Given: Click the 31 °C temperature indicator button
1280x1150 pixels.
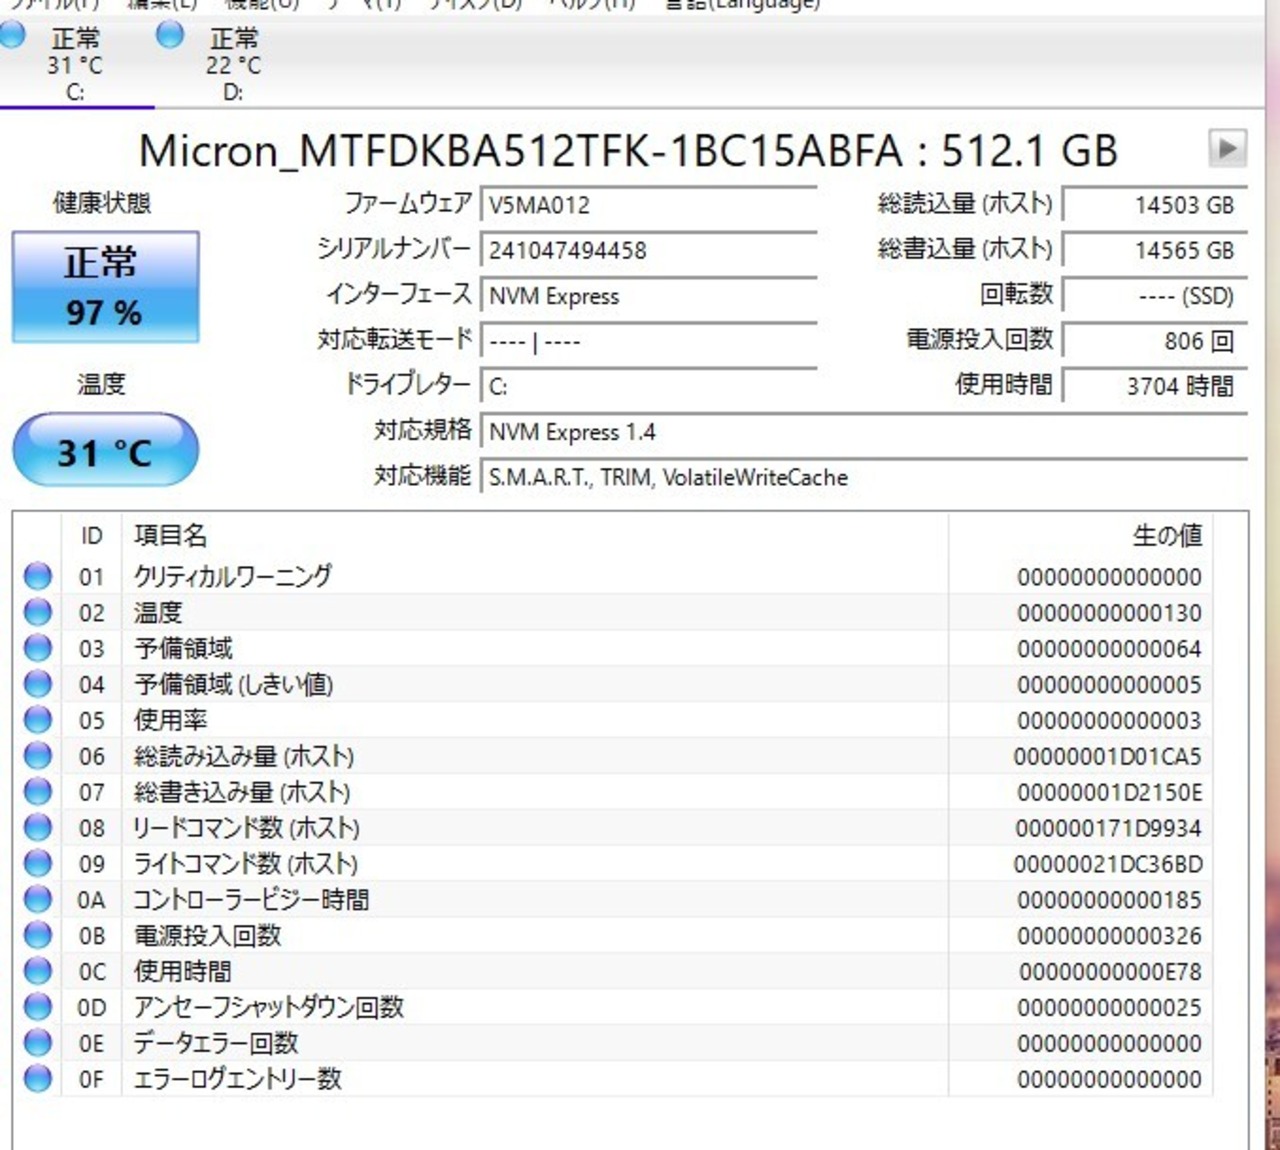Looking at the screenshot, I should pyautogui.click(x=105, y=451).
